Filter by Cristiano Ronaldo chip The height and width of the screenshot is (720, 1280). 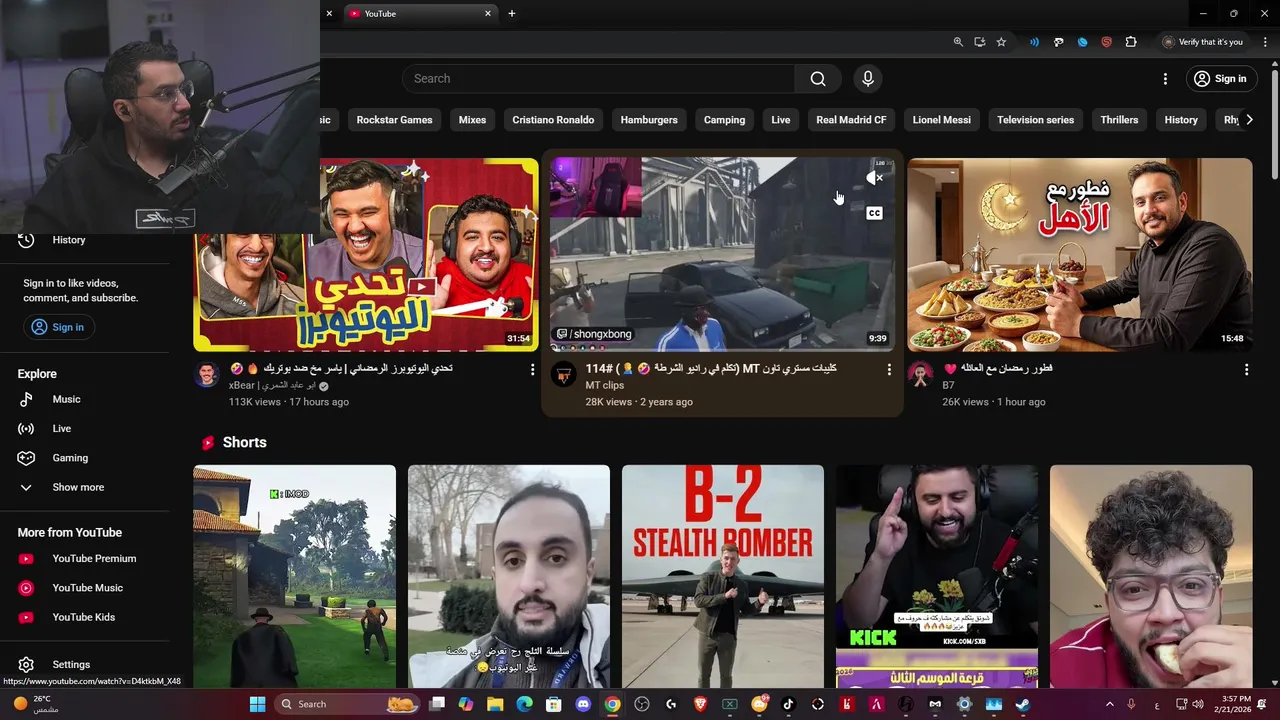(x=553, y=120)
